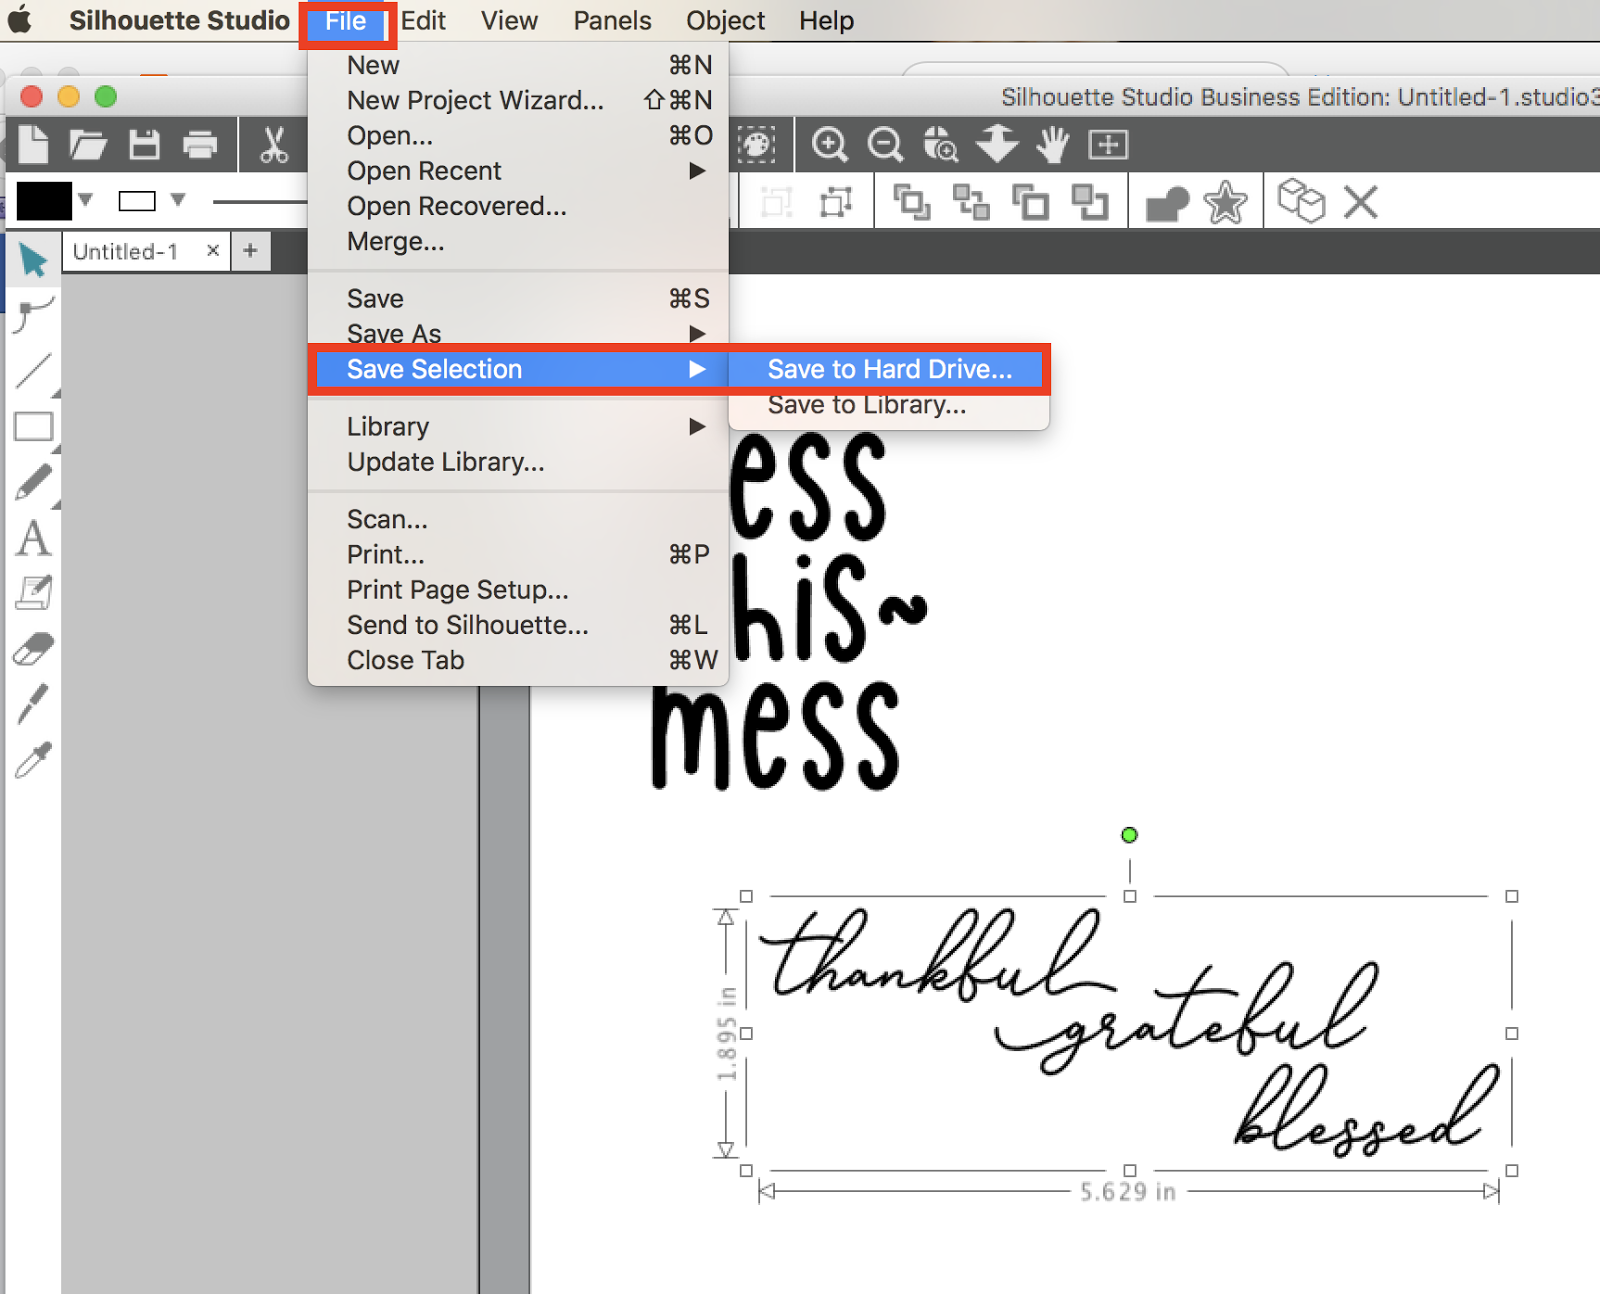Select the Knife tool
The width and height of the screenshot is (1600, 1294).
point(32,704)
